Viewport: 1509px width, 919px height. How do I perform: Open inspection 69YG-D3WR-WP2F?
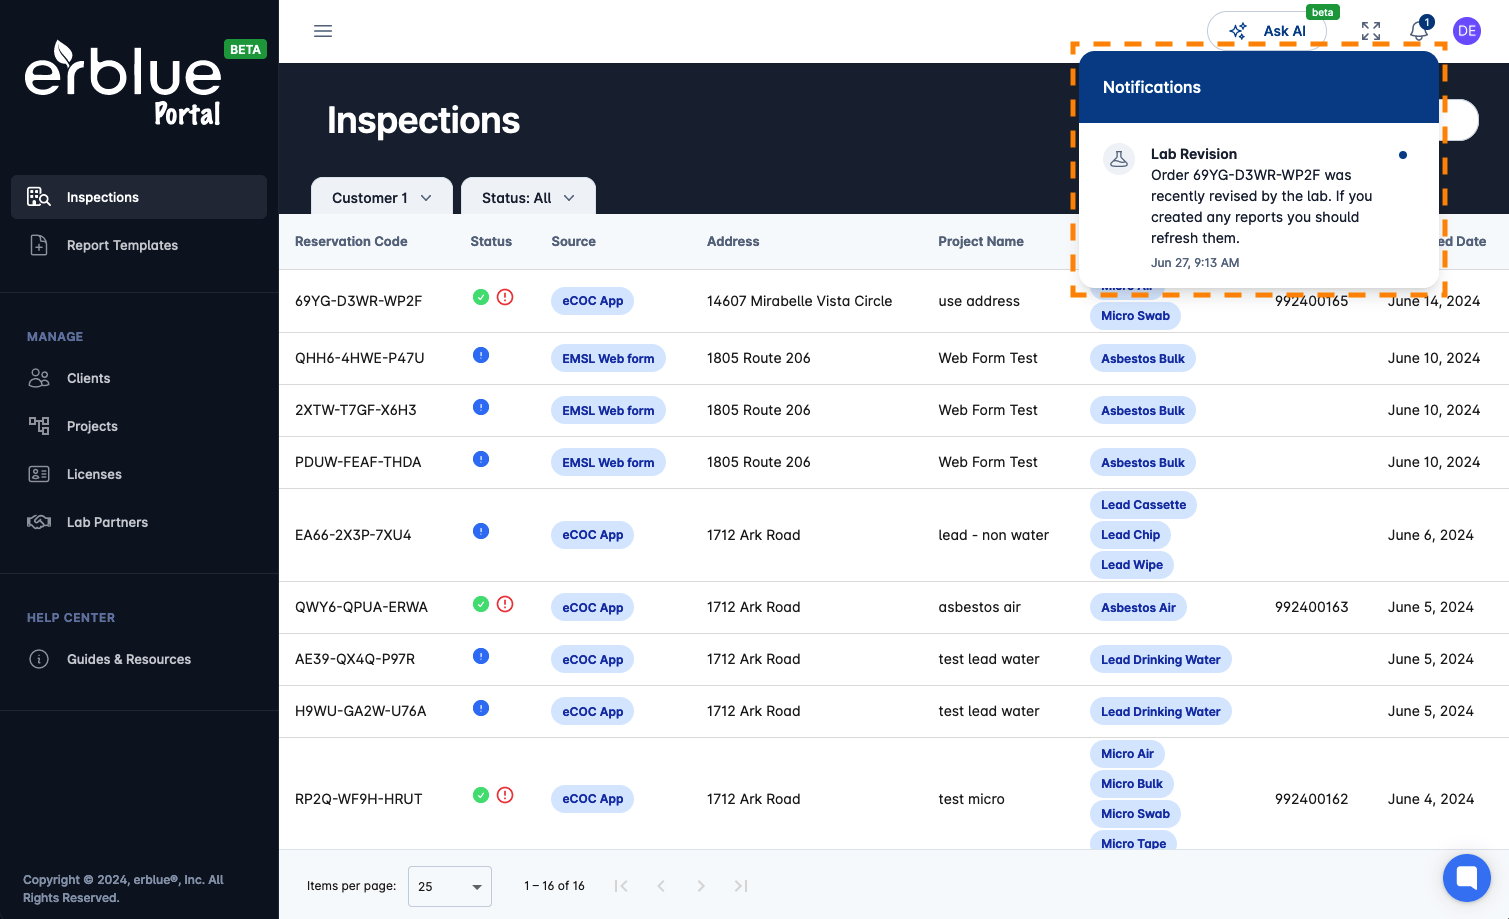click(359, 301)
